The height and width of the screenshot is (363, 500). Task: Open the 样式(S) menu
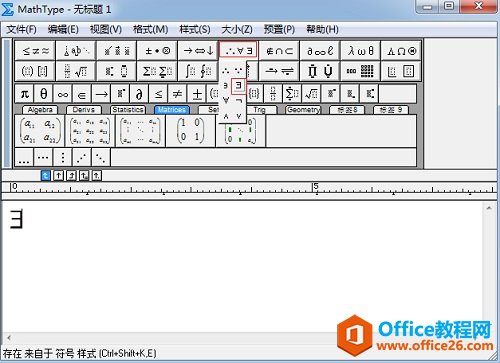195,30
